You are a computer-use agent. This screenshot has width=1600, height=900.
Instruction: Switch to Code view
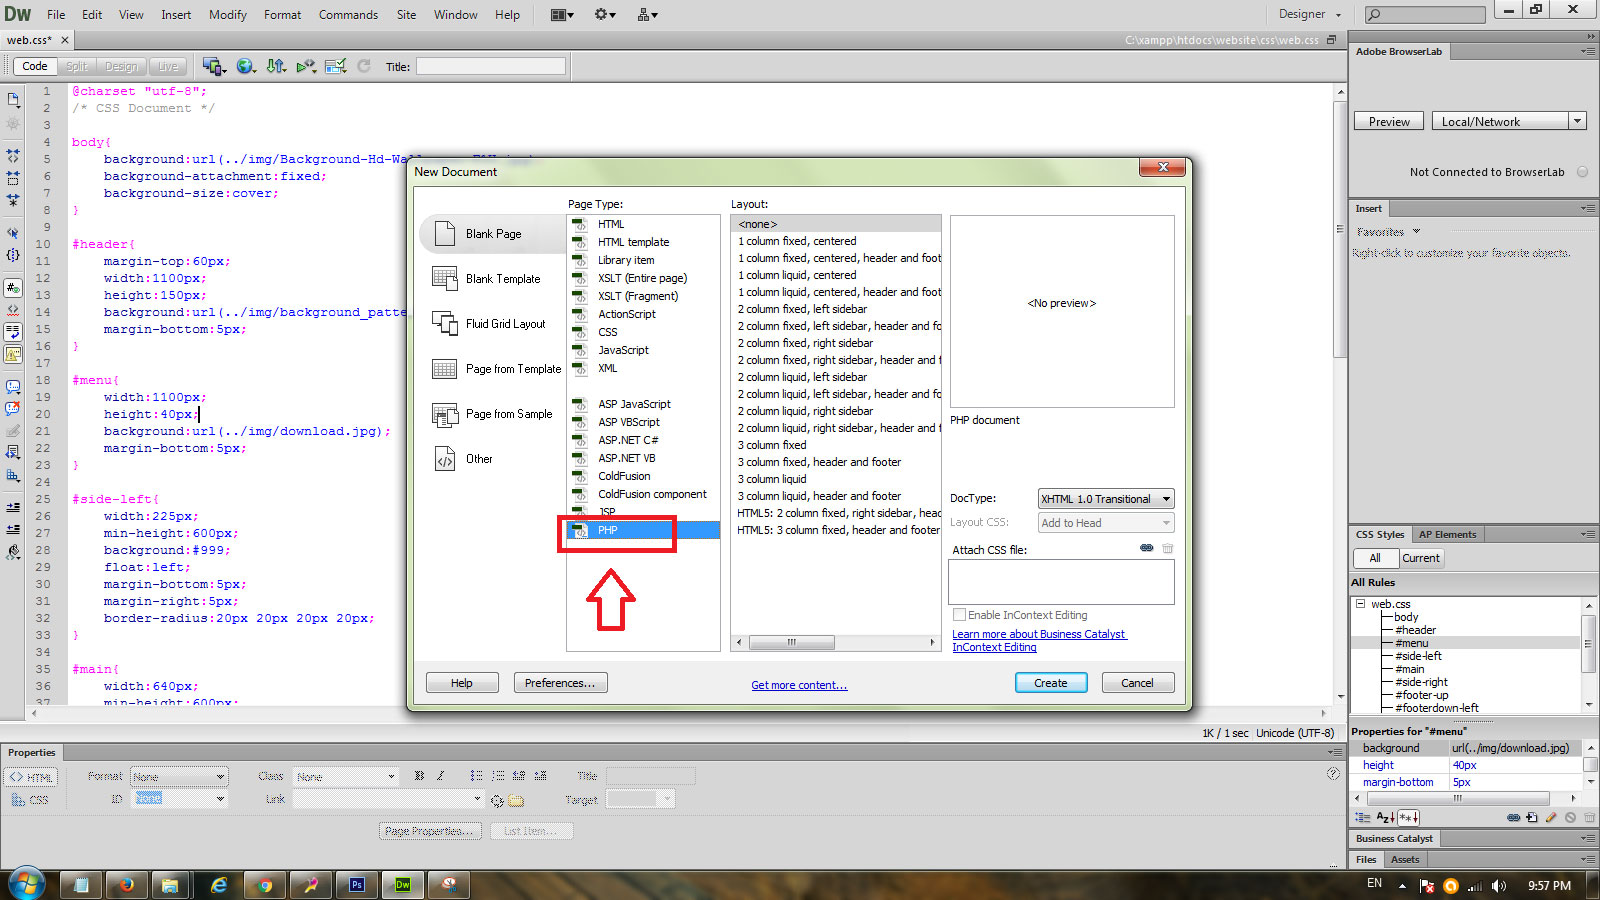point(35,66)
